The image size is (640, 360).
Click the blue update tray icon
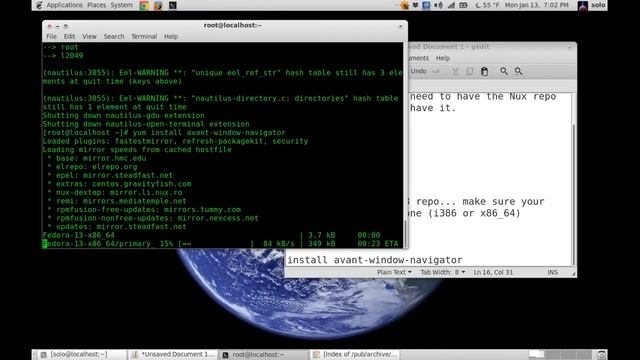click(426, 5)
